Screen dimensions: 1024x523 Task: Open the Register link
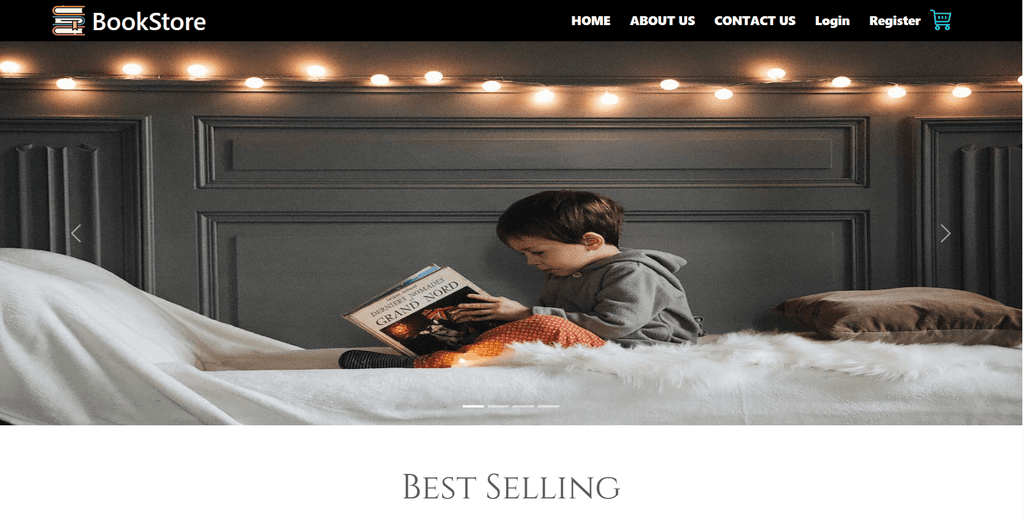pyautogui.click(x=895, y=21)
